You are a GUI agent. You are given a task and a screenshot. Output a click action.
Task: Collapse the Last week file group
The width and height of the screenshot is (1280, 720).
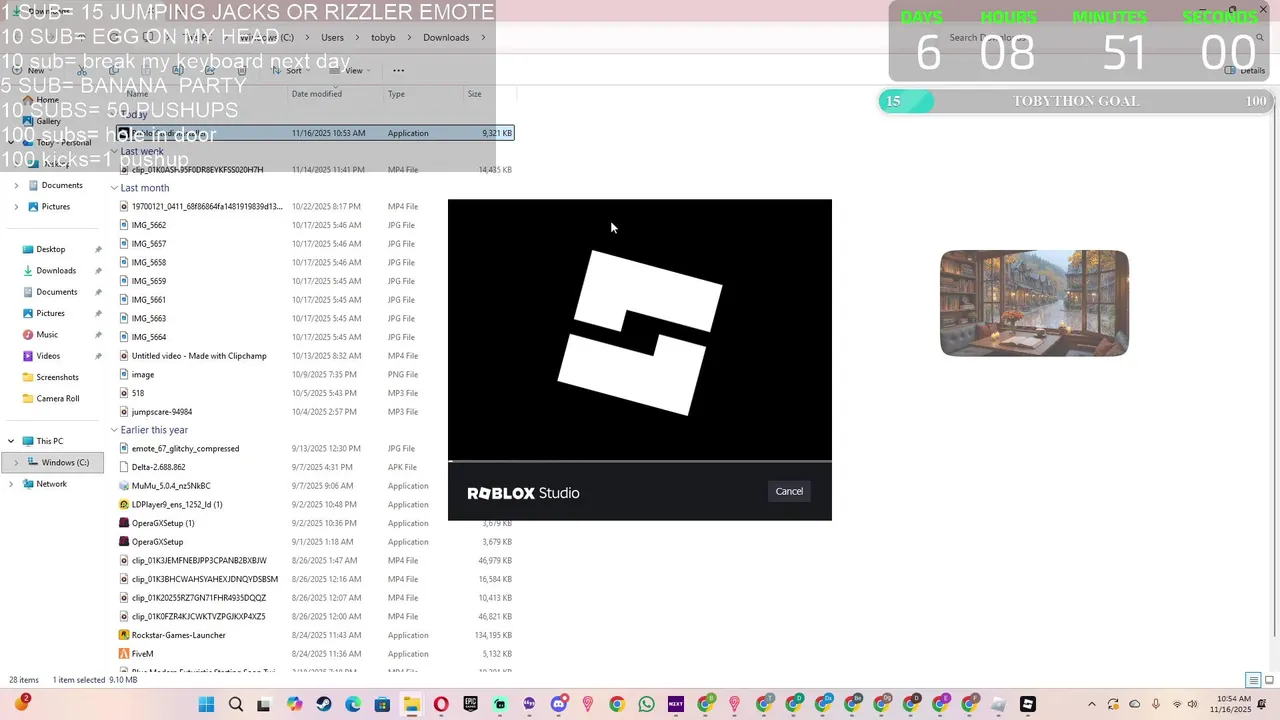pos(114,152)
